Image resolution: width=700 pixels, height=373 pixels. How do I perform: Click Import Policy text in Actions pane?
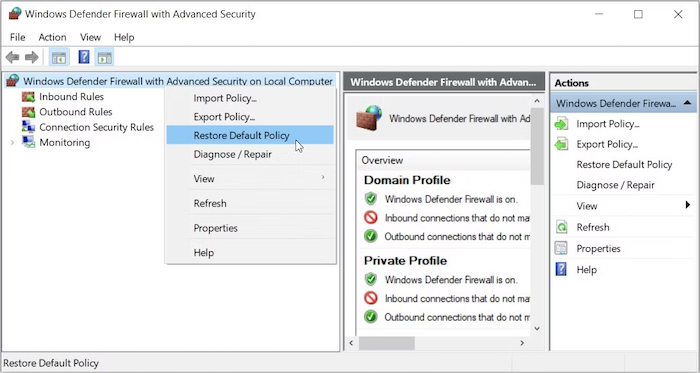click(608, 124)
